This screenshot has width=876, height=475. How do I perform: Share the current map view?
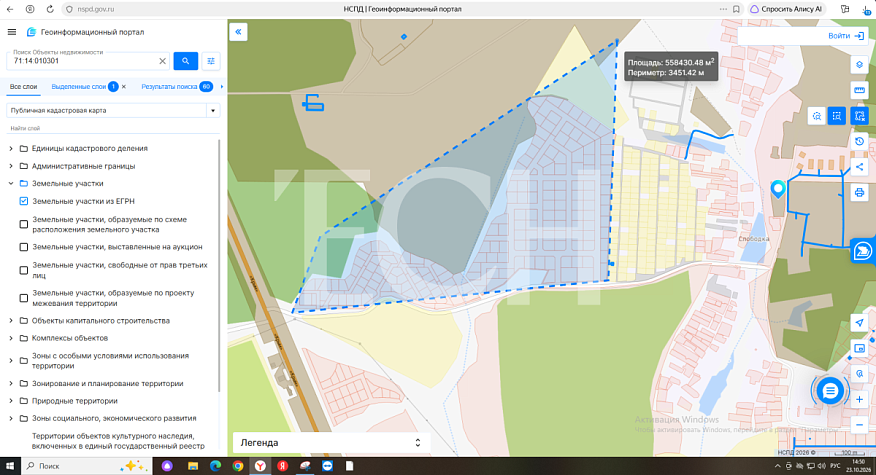859,167
